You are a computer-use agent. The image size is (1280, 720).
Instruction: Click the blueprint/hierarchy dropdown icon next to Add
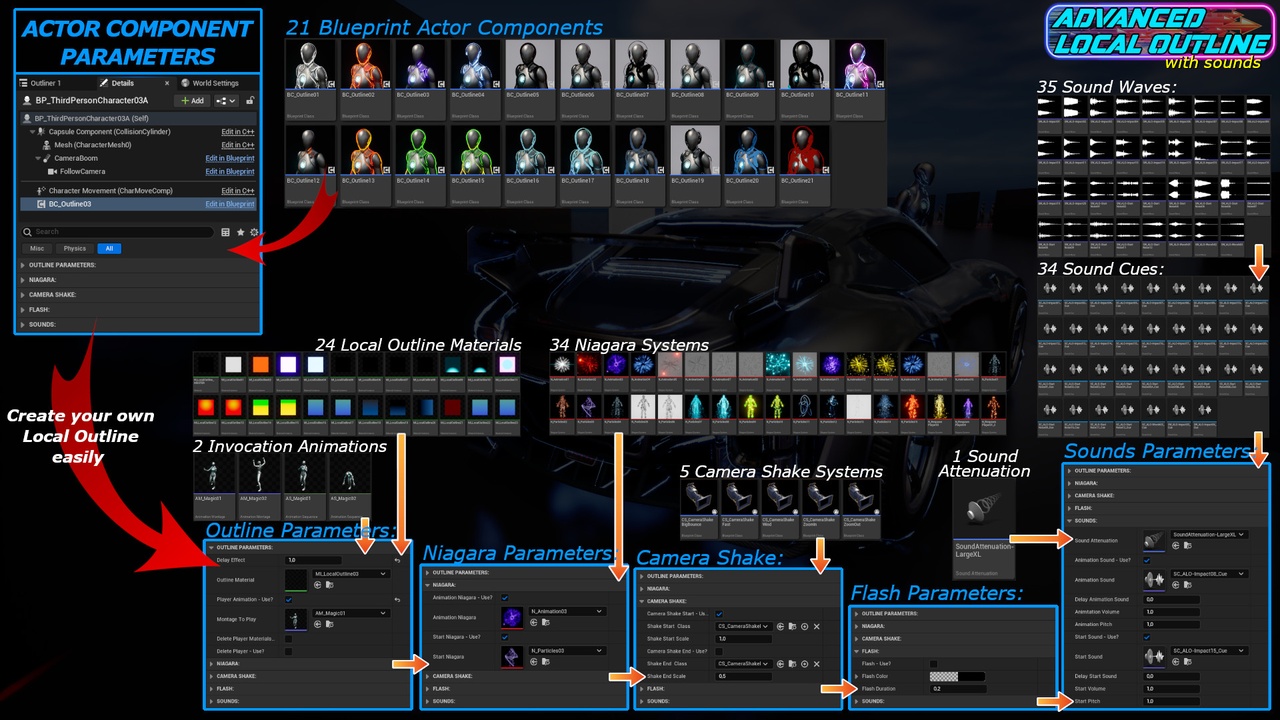226,101
